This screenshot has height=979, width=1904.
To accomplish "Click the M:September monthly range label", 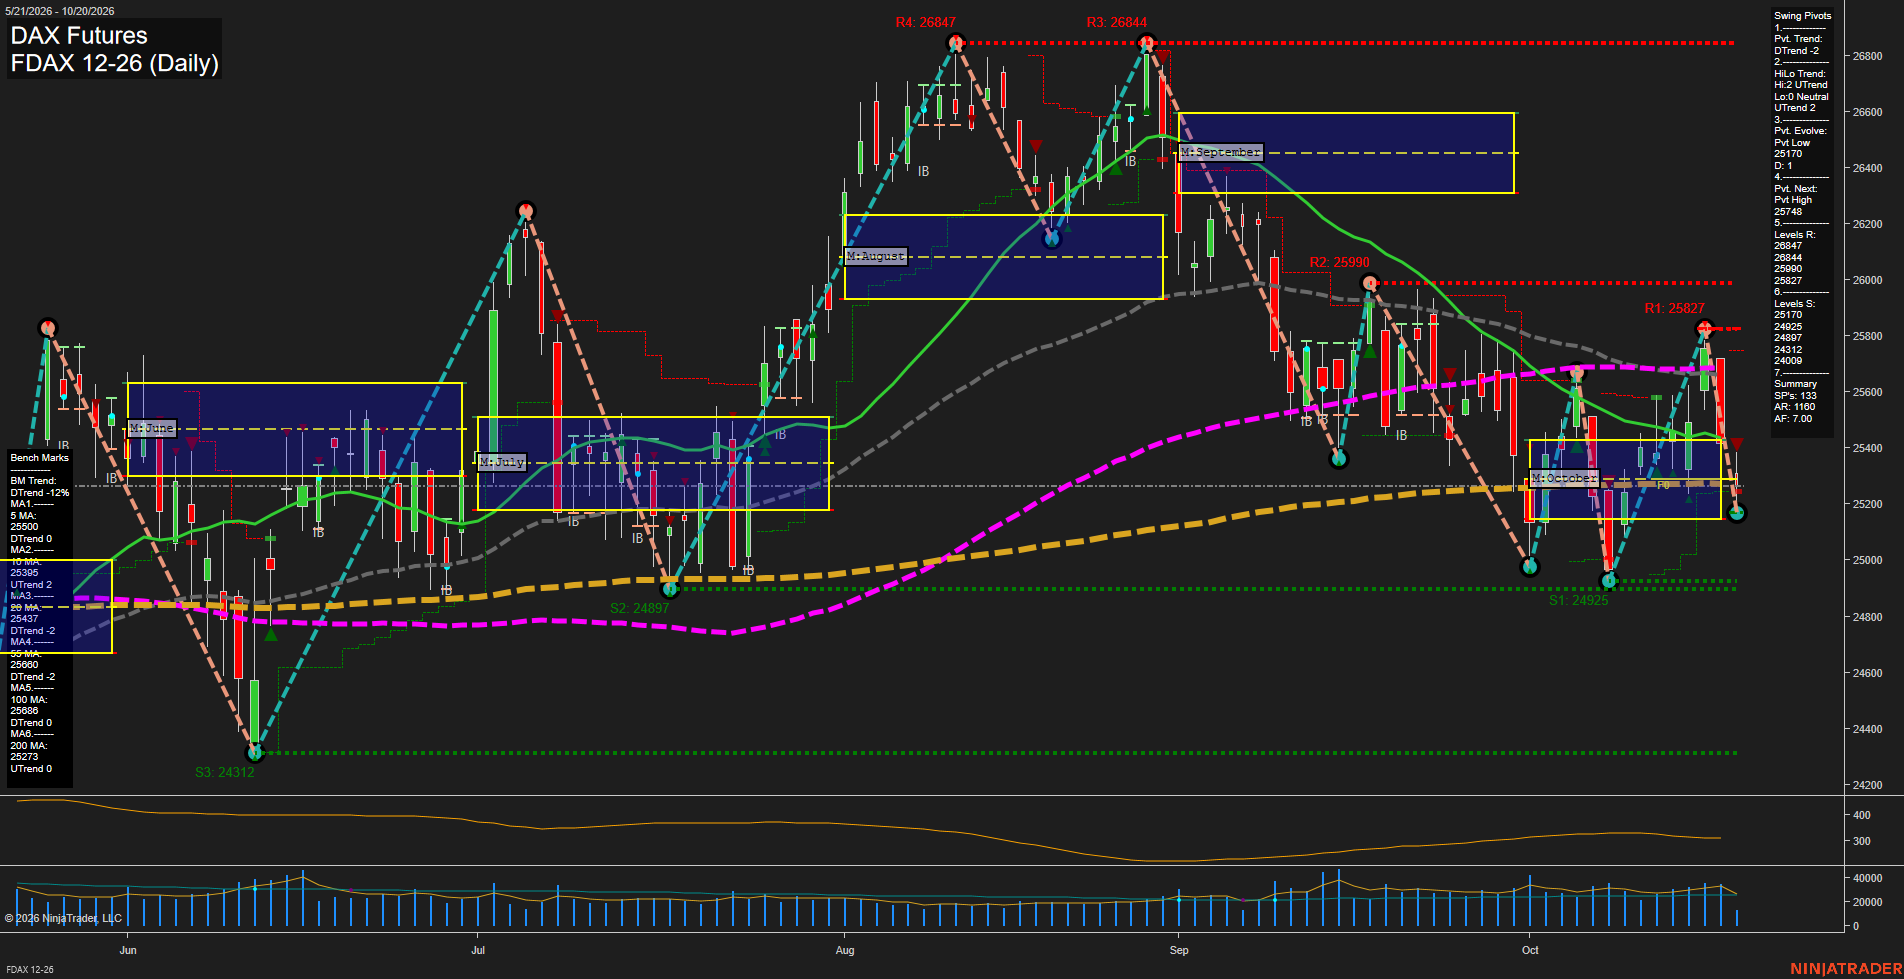I will [1221, 152].
